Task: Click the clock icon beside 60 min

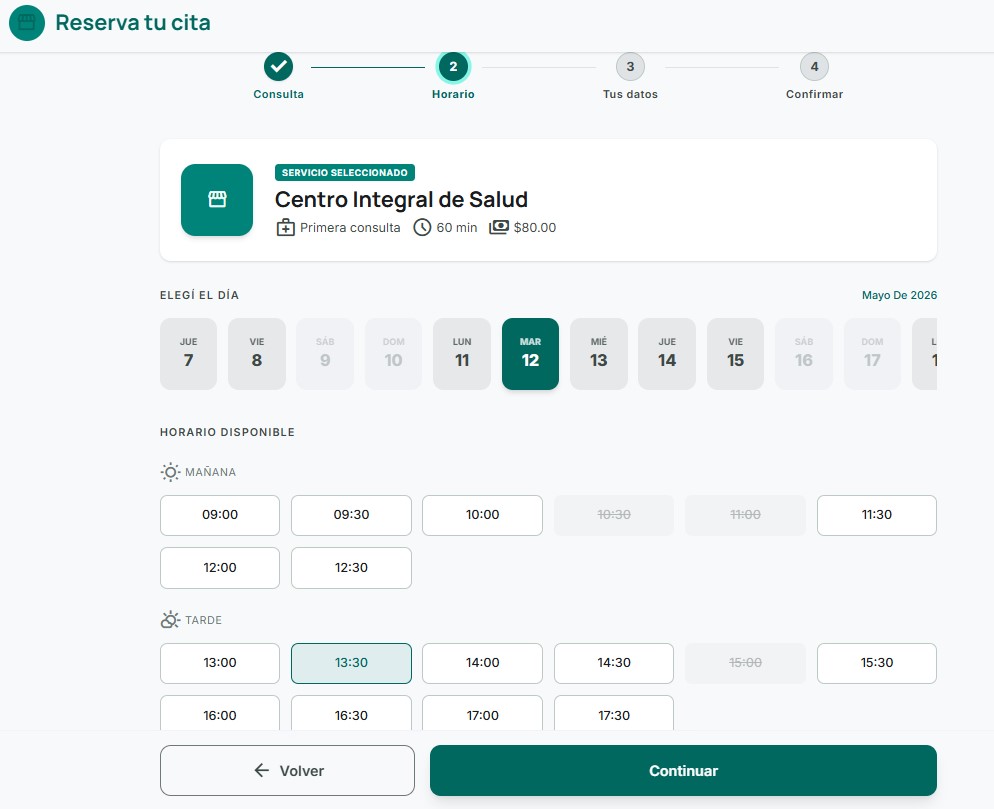Action: tap(422, 228)
